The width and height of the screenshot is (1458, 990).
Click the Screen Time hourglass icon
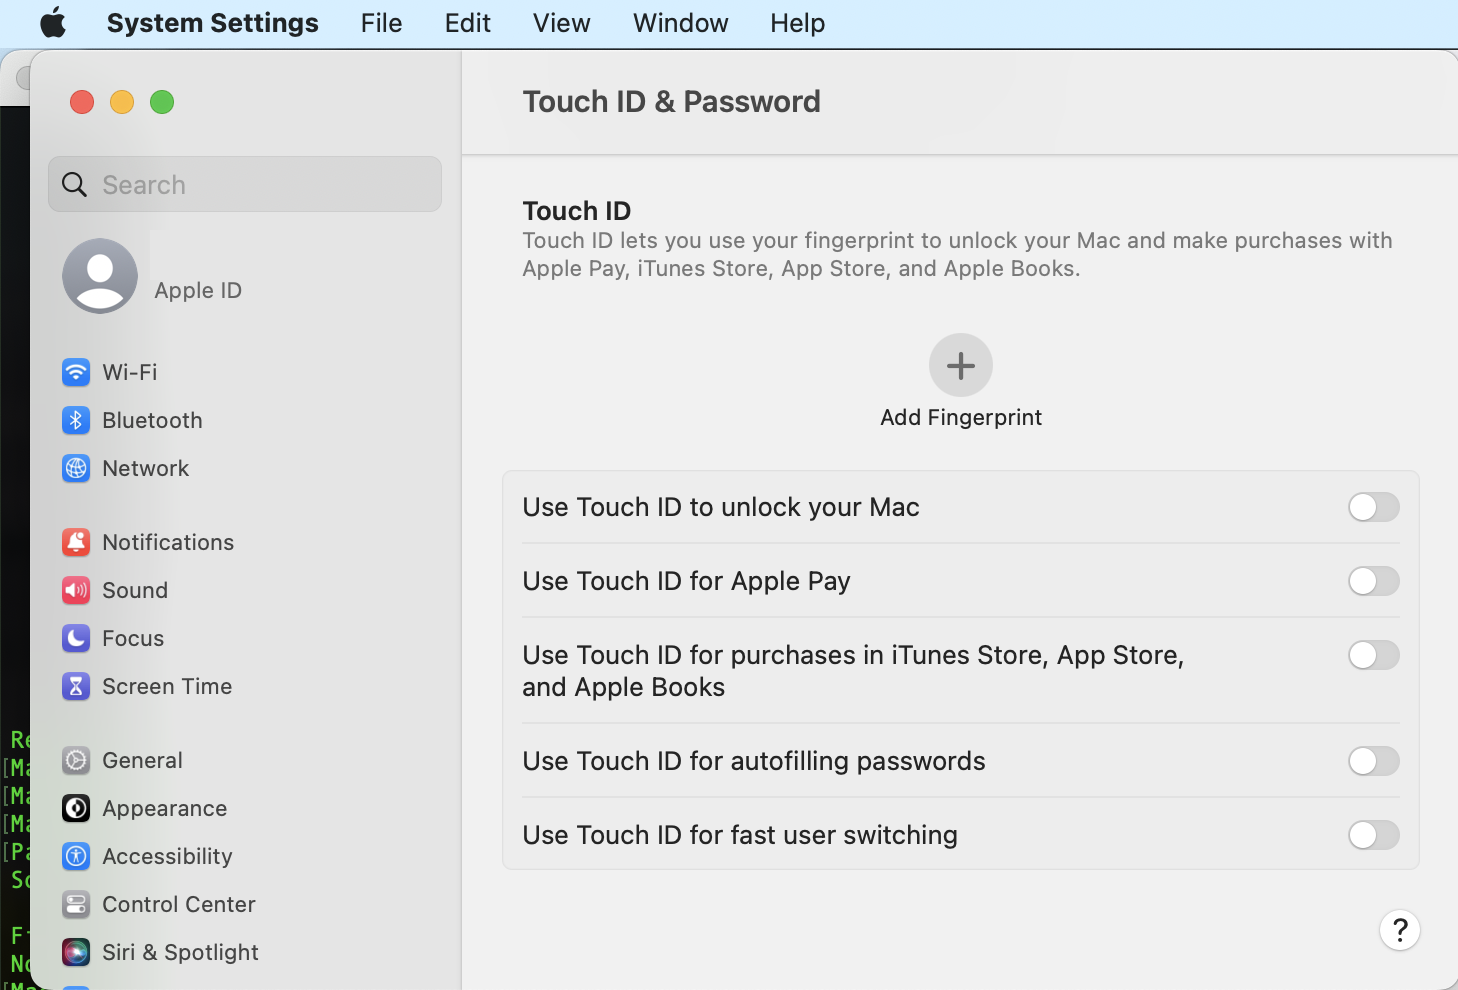[76, 686]
